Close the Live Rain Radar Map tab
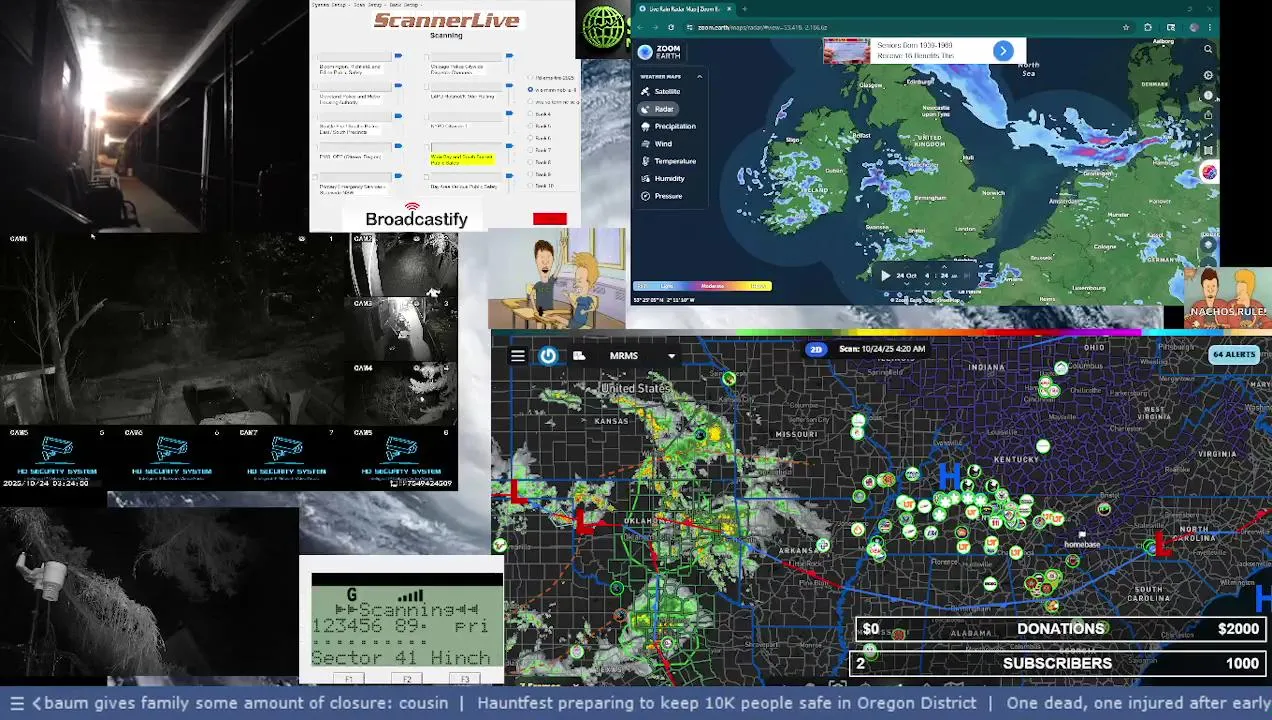Image resolution: width=1272 pixels, height=720 pixels. pyautogui.click(x=729, y=9)
